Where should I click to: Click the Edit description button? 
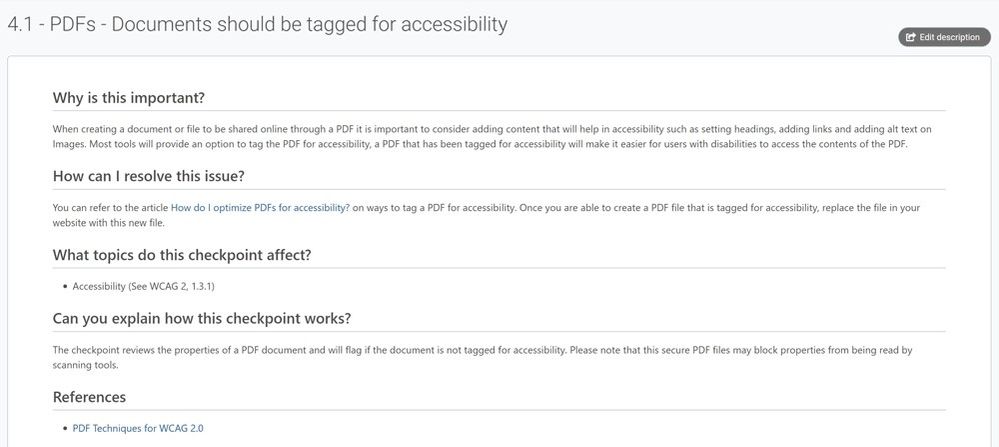click(944, 38)
